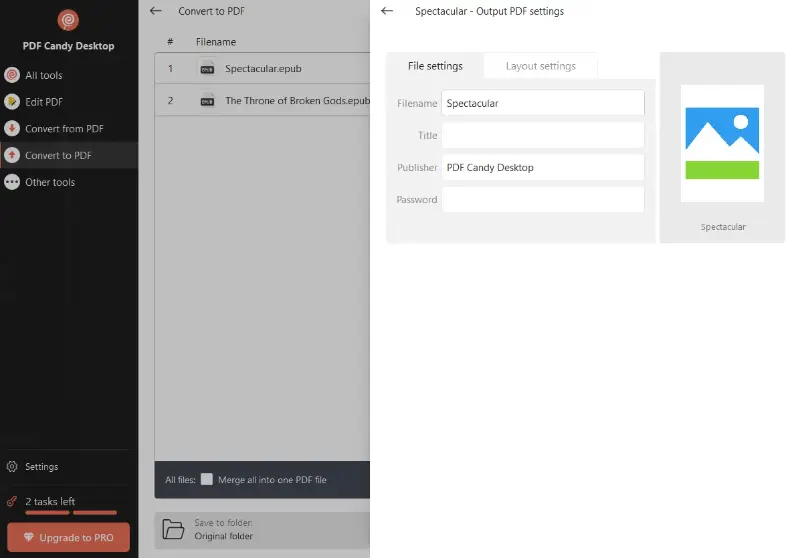Click the PDF Candy Desktop logo icon

[x=68, y=20]
